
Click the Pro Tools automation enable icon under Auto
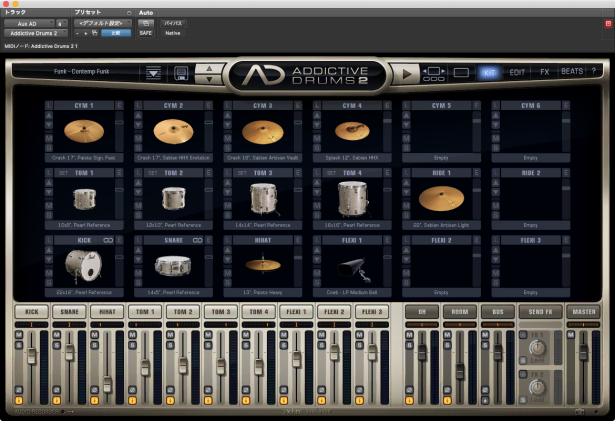146,24
